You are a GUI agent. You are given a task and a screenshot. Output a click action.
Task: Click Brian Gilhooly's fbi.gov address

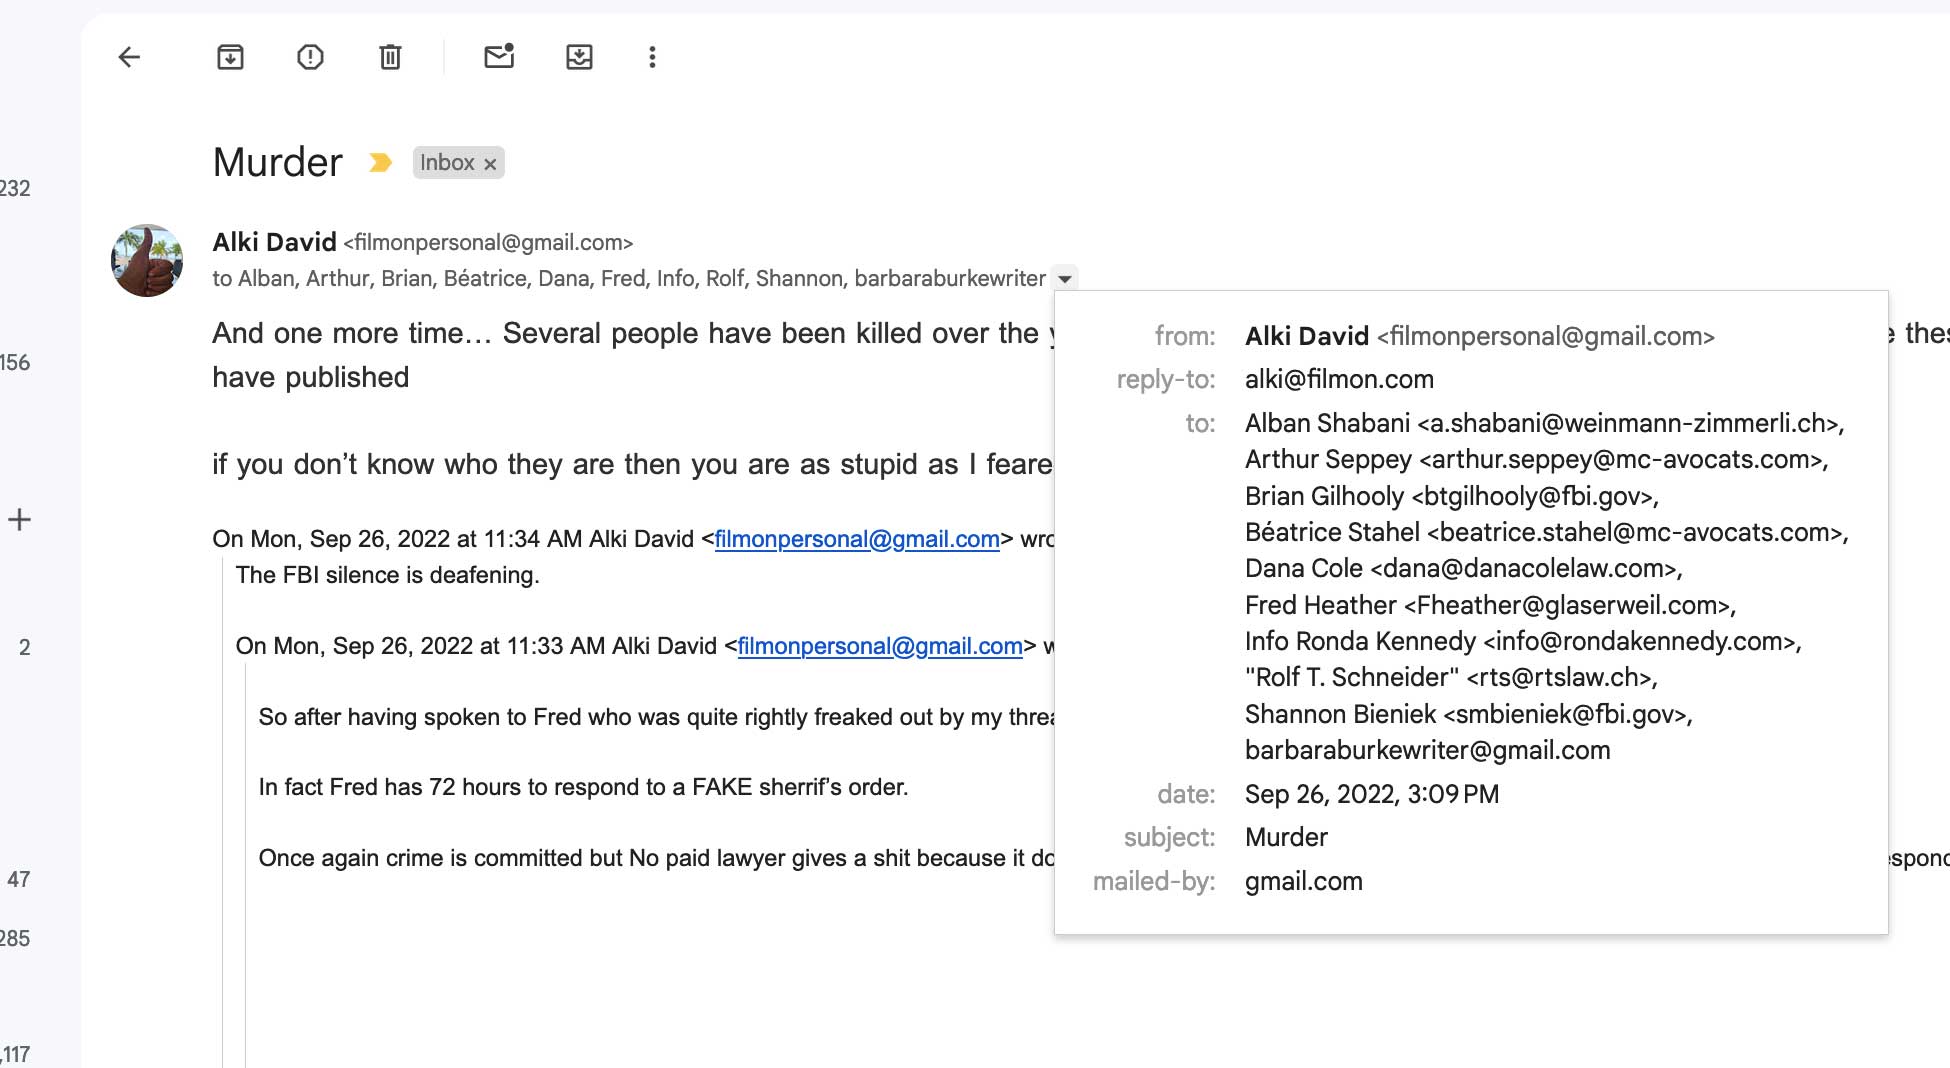pyautogui.click(x=1534, y=496)
